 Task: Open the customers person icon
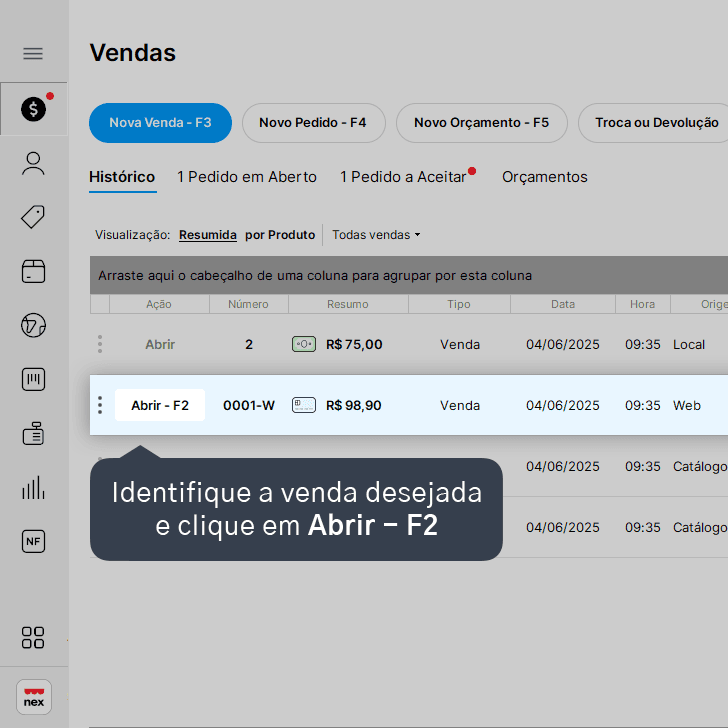click(x=33, y=163)
